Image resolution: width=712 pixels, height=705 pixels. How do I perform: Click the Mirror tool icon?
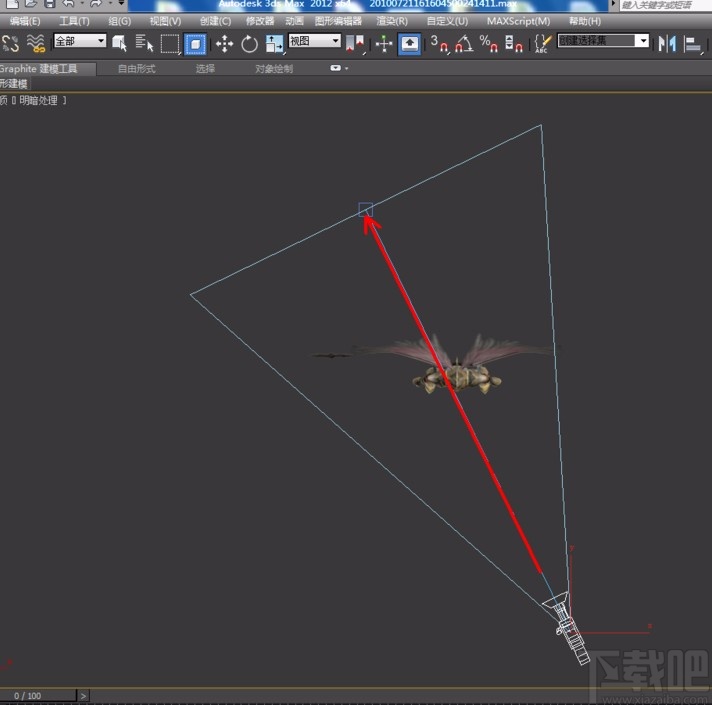[x=668, y=44]
